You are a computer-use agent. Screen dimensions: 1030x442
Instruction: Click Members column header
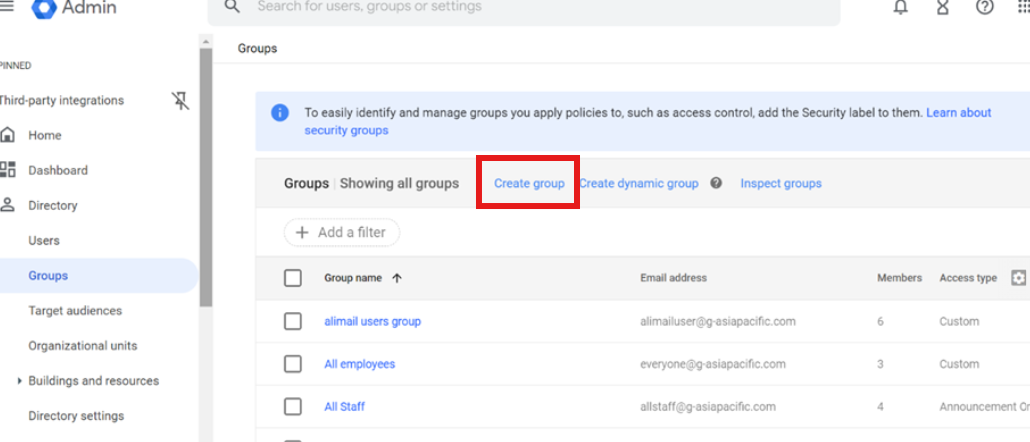pos(899,278)
